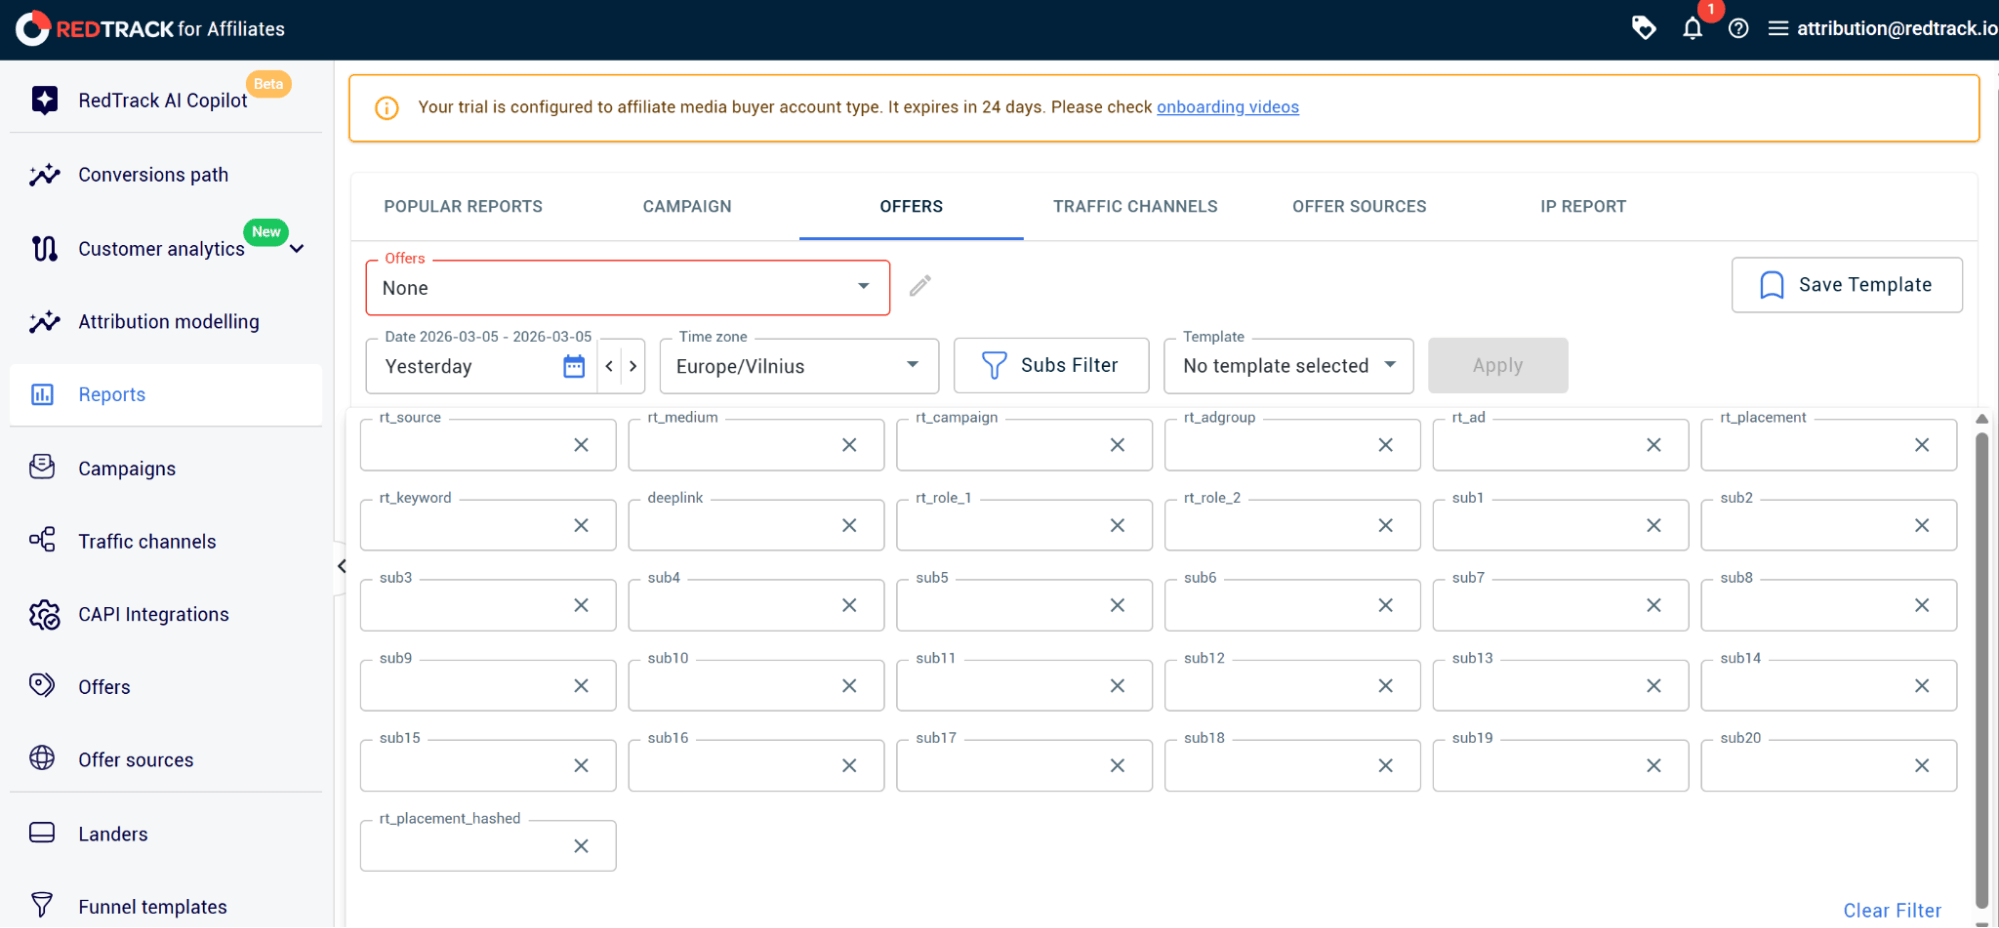The image size is (1999, 928).
Task: Clear the rt_placement_hashed filter field
Action: point(581,846)
